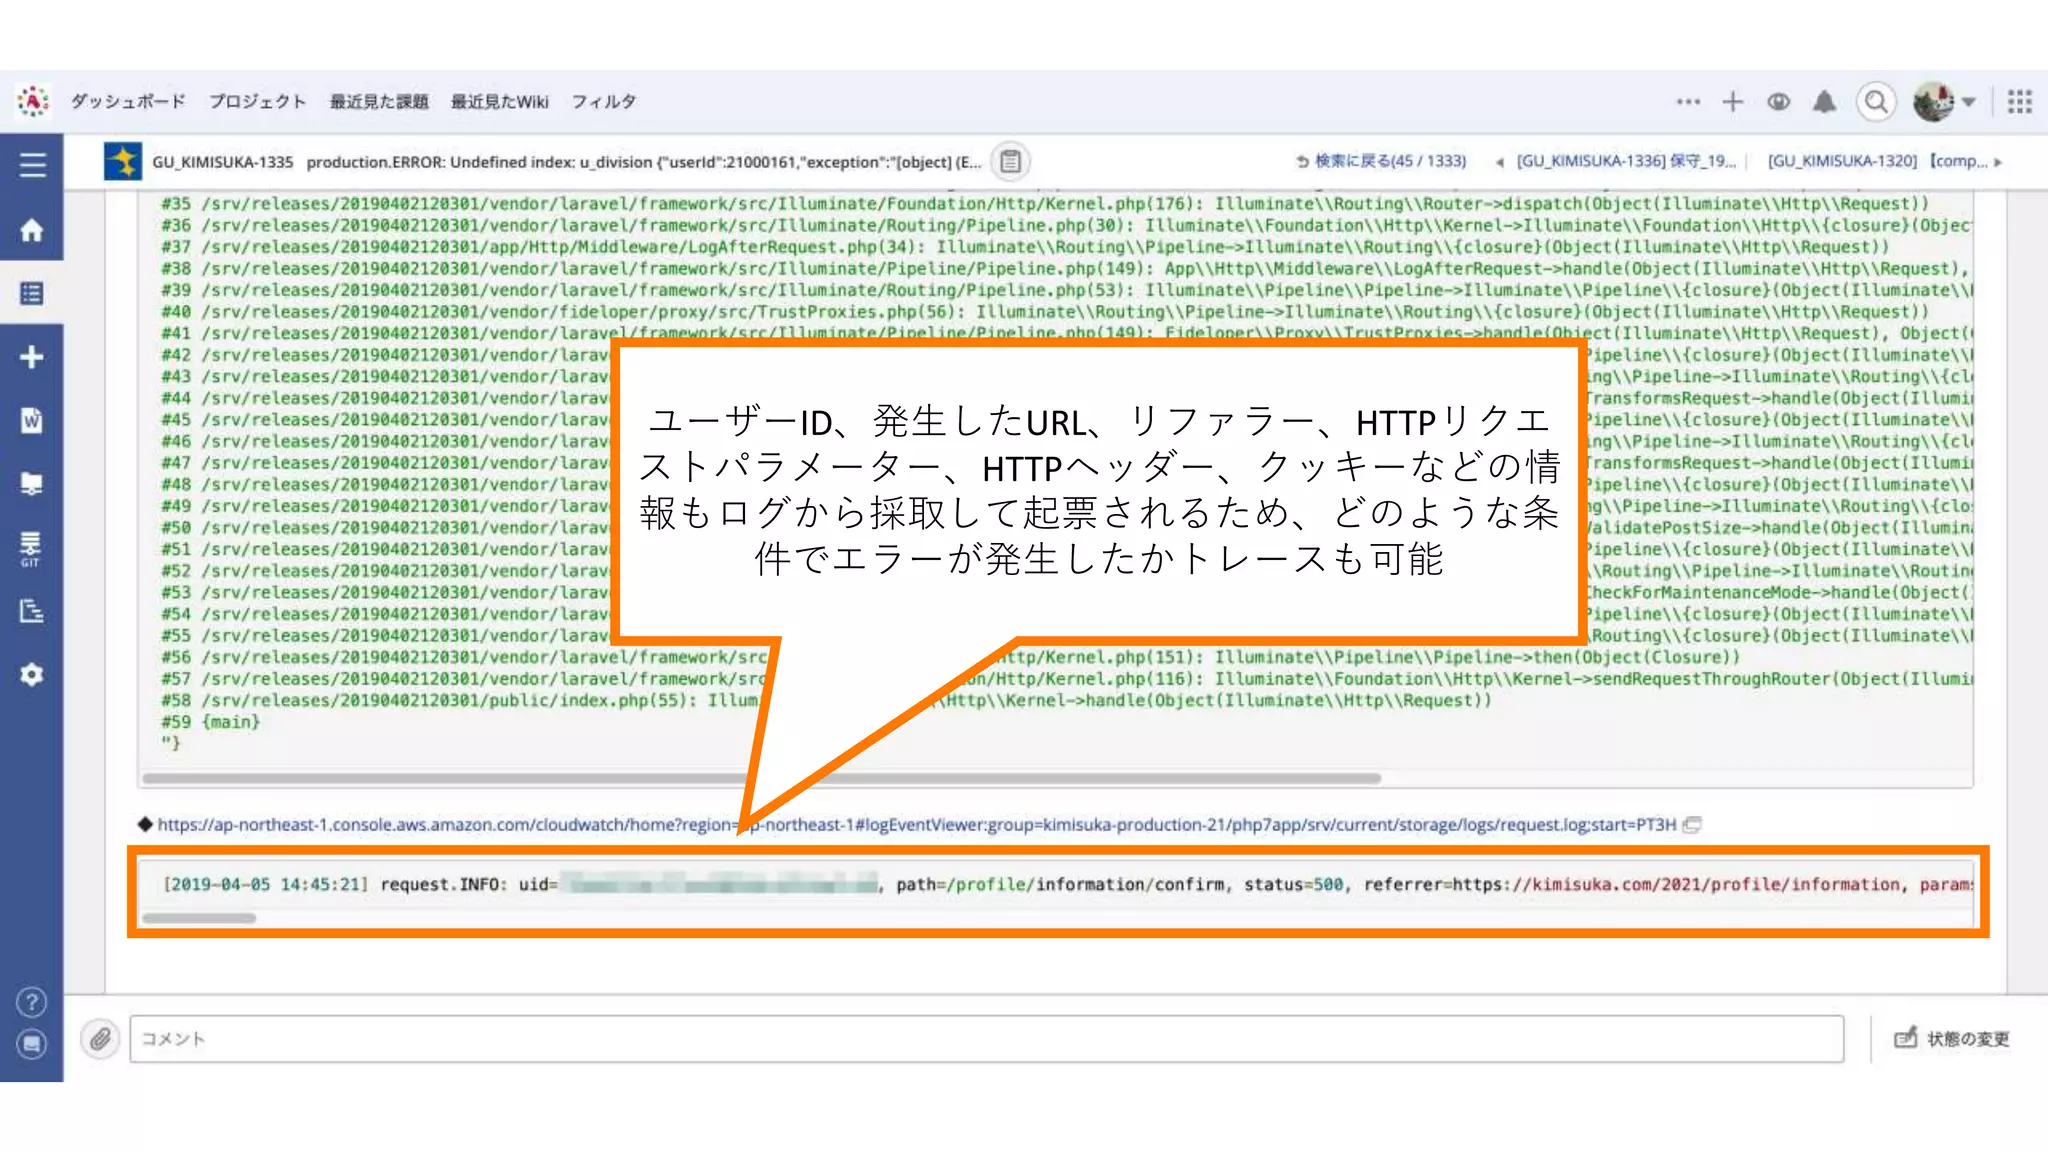Open the chat feedback icon in sidebar
The width and height of the screenshot is (2048, 1152).
tap(32, 1044)
